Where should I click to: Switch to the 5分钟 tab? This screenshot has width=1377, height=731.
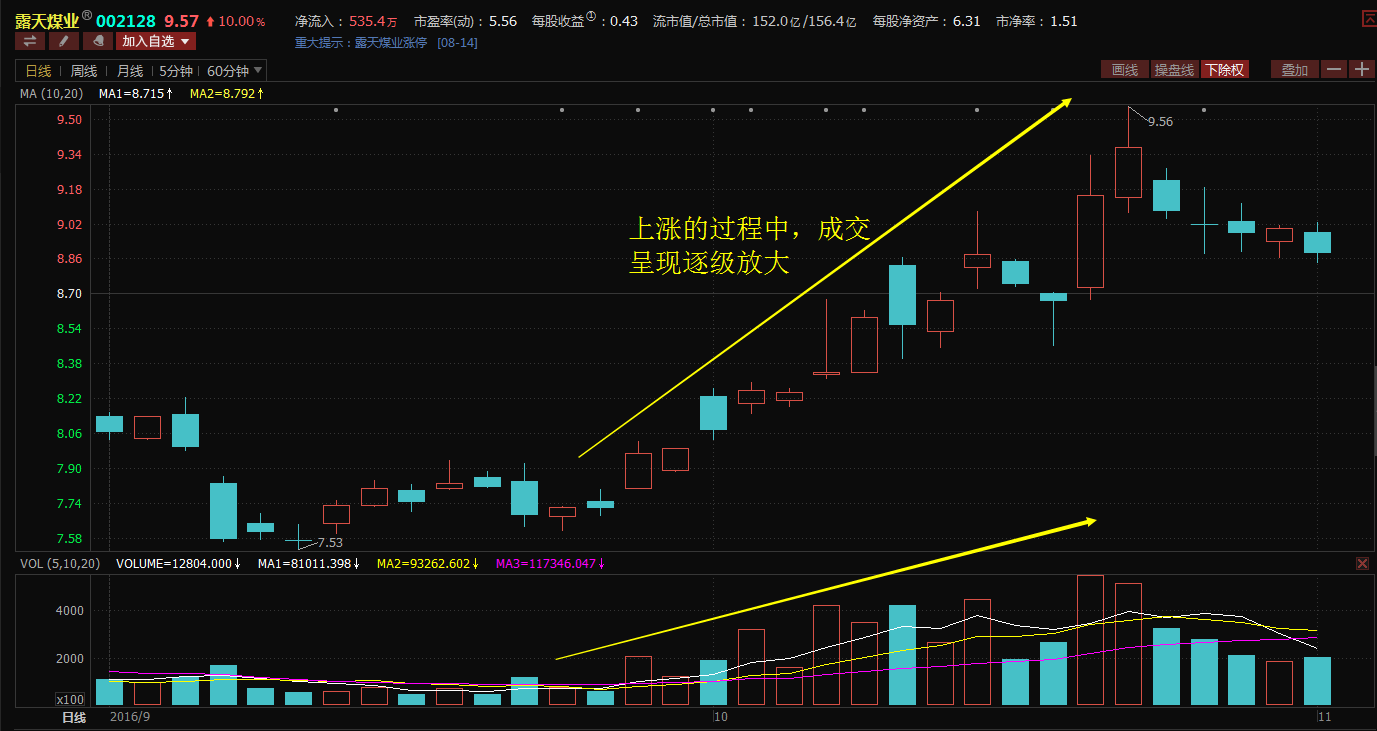coord(176,71)
